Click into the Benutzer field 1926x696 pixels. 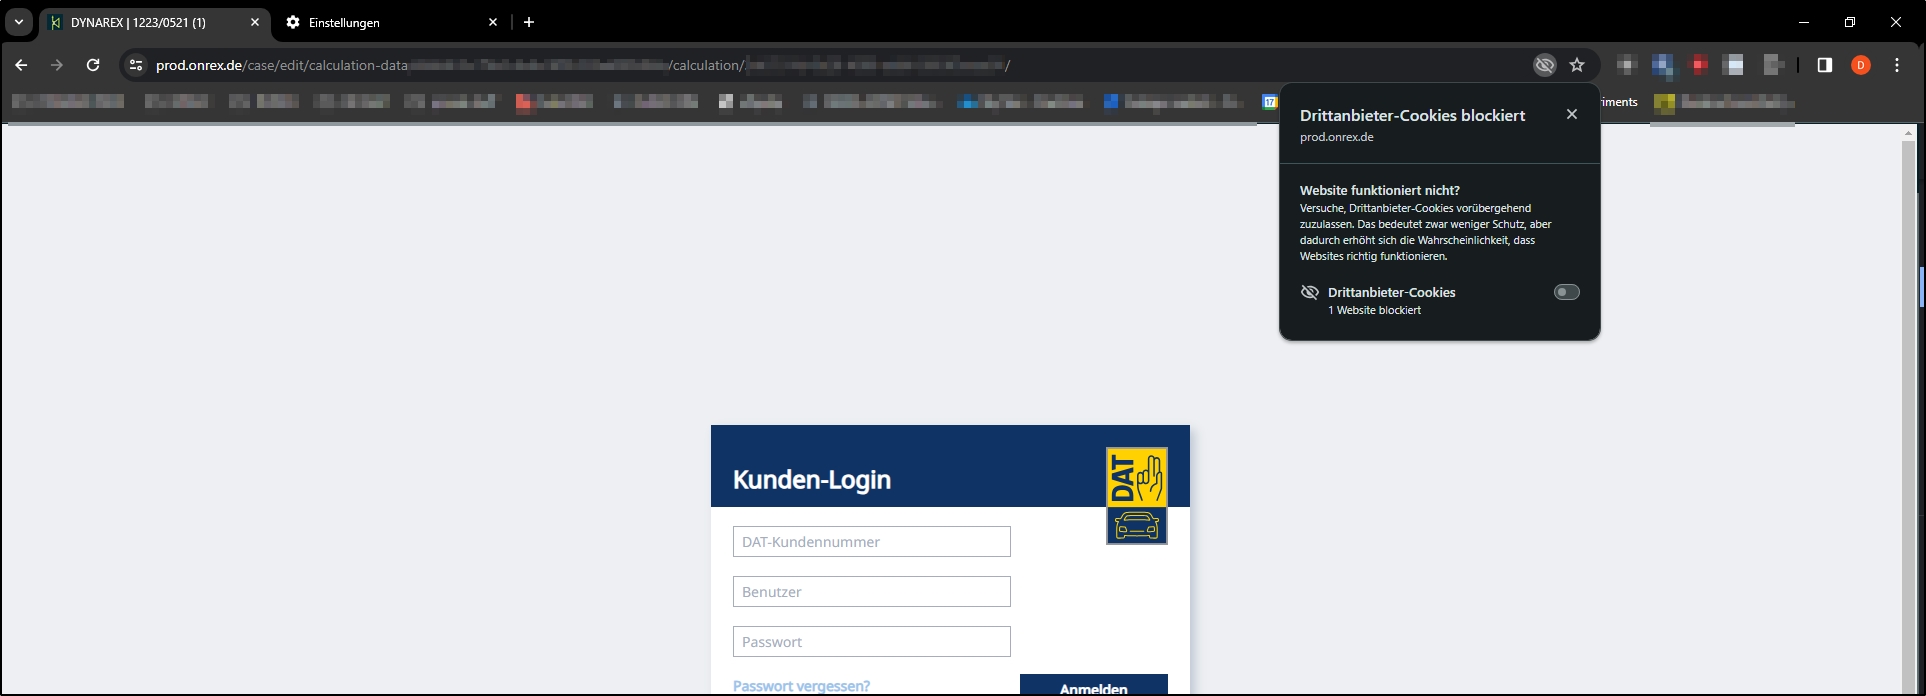point(871,592)
